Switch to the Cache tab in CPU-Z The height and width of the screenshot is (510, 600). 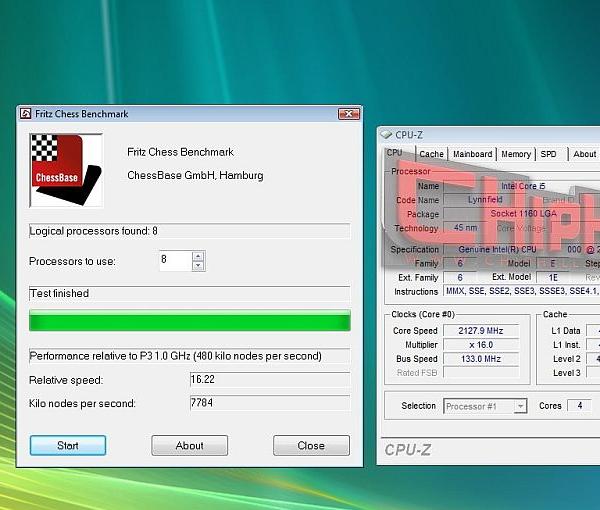(x=431, y=154)
